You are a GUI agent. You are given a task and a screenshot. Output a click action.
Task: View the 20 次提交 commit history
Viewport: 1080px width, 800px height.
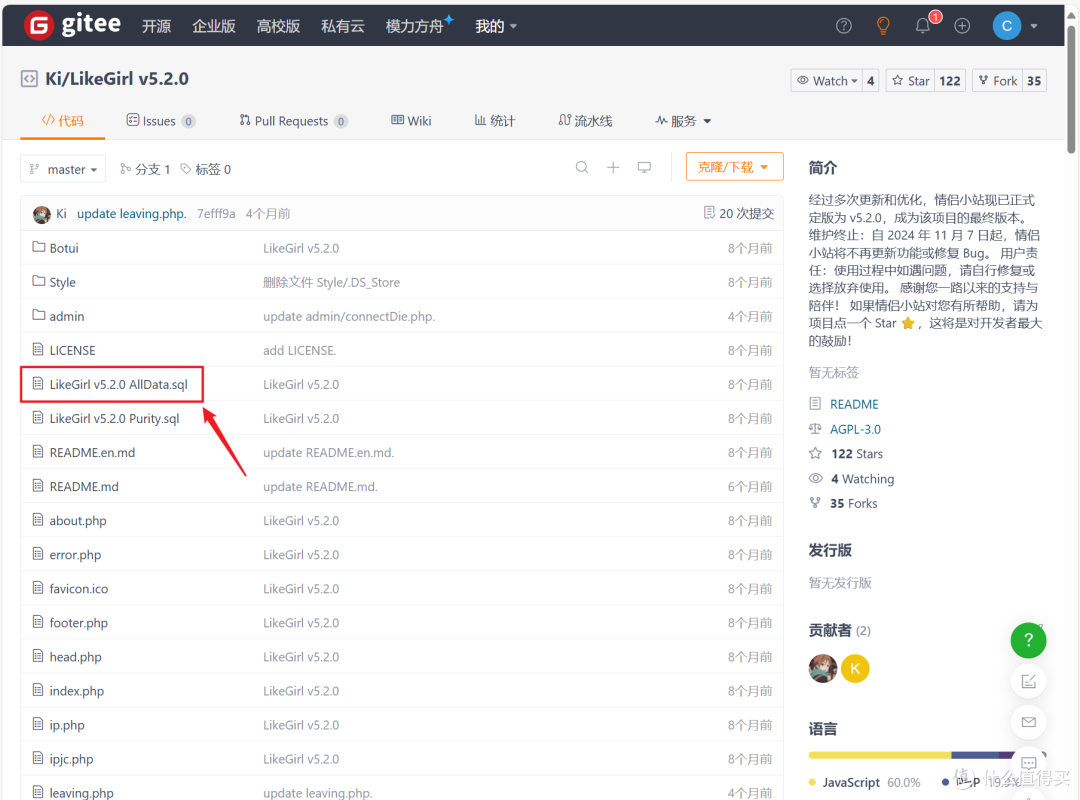coord(738,214)
